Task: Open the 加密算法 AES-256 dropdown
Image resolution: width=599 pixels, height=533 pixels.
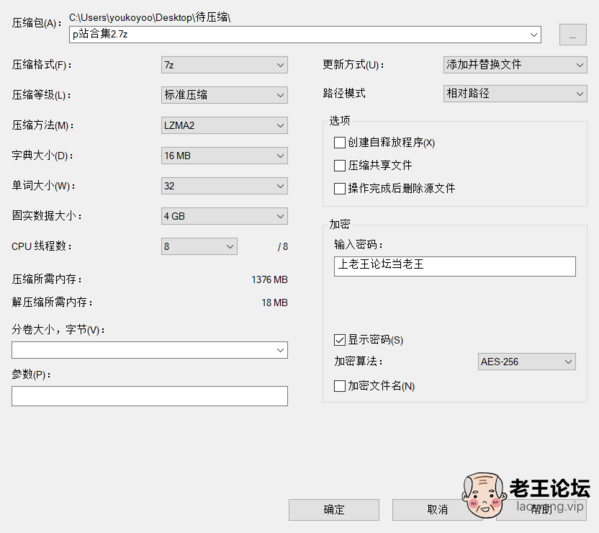Action: pyautogui.click(x=527, y=361)
